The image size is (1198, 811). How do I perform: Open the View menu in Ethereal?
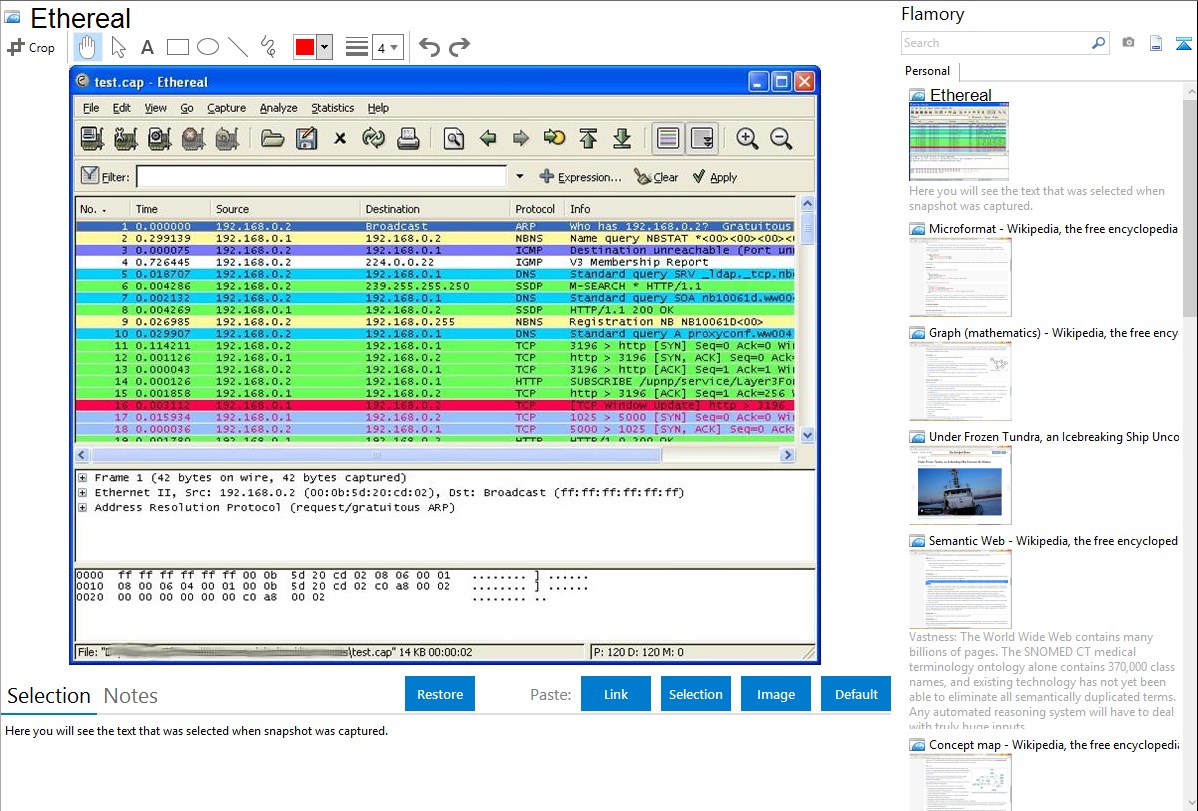tap(155, 108)
